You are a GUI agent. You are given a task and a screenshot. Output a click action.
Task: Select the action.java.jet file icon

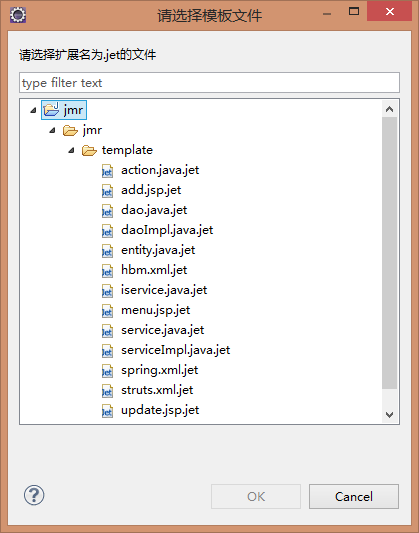[x=107, y=171]
